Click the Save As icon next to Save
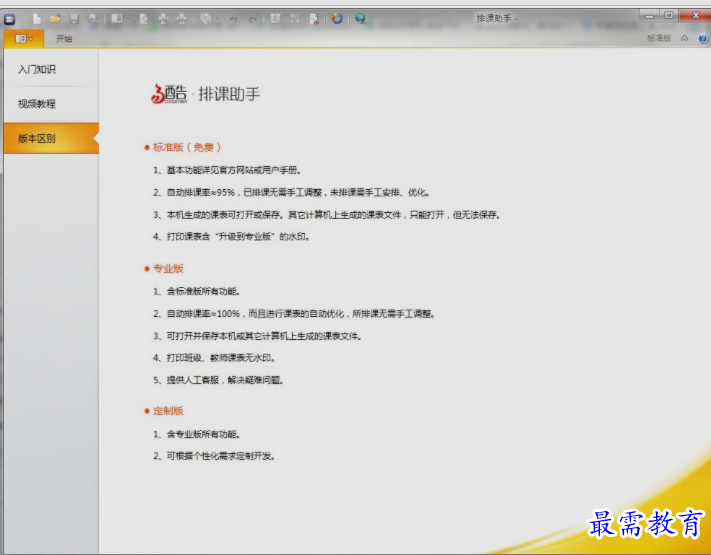This screenshot has height=555, width=711. coord(93,19)
